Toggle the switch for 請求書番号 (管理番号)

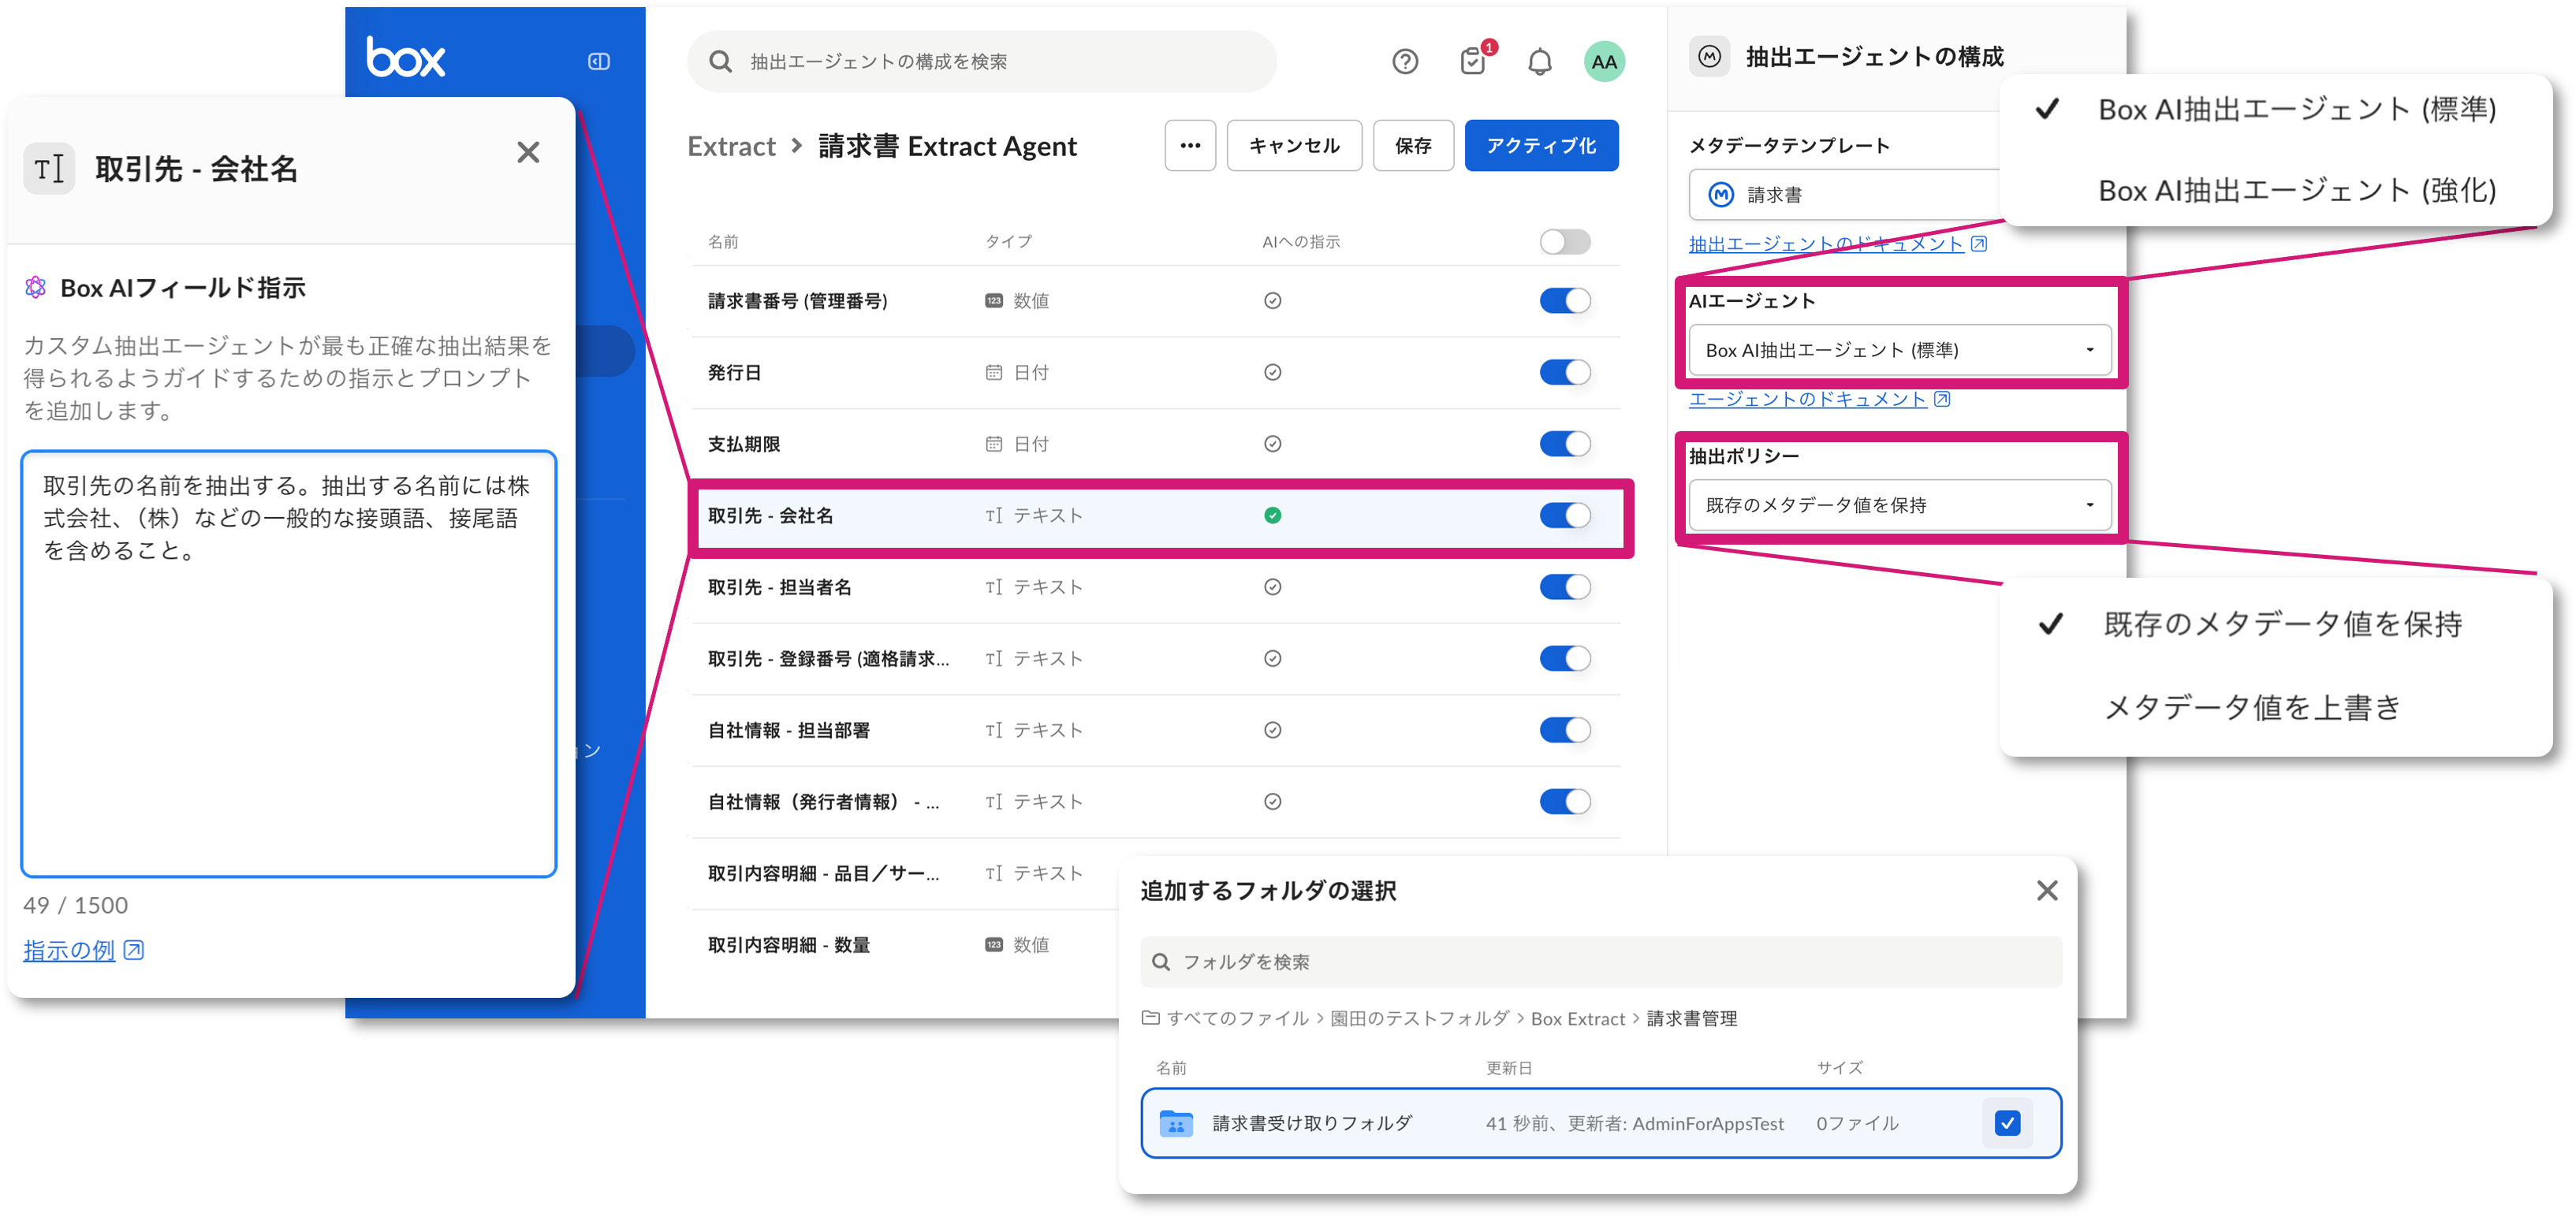click(x=1565, y=301)
